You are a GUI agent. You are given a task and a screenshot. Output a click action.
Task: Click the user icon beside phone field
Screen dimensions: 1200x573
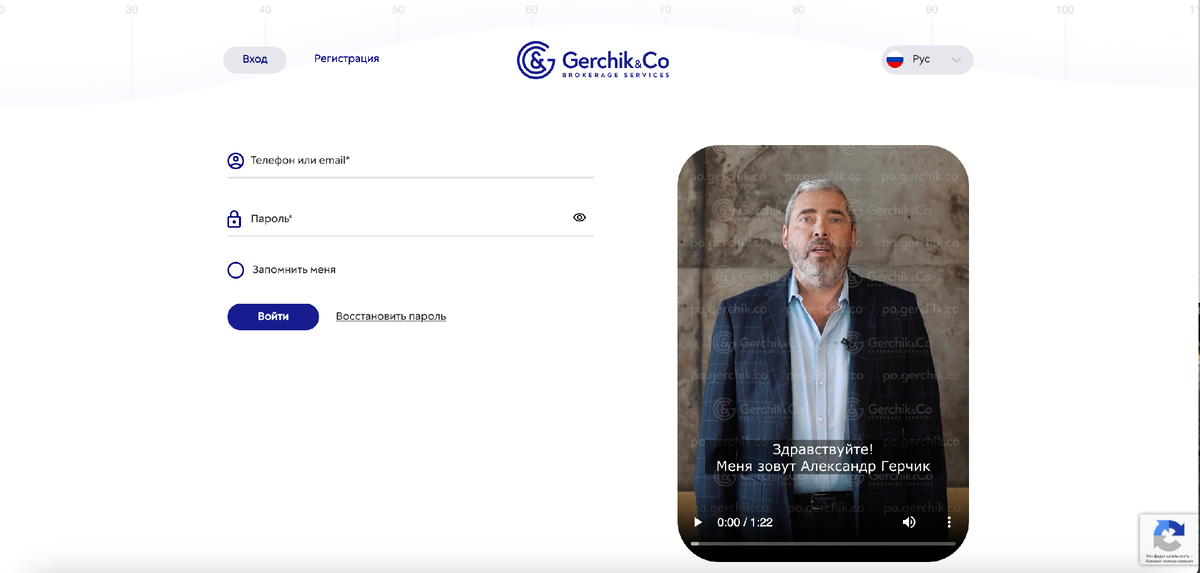235,160
